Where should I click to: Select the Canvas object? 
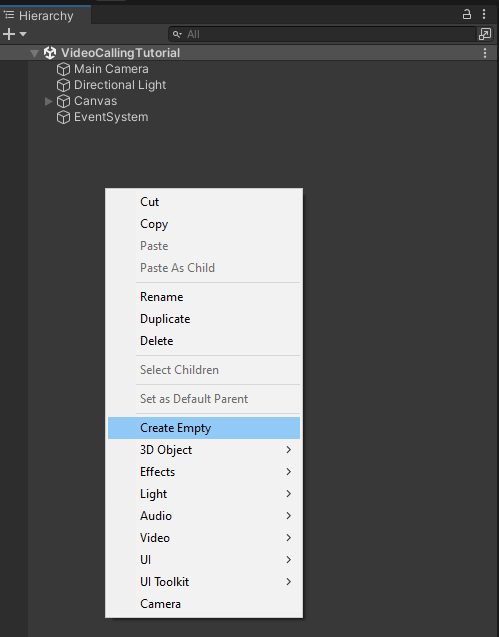click(95, 101)
